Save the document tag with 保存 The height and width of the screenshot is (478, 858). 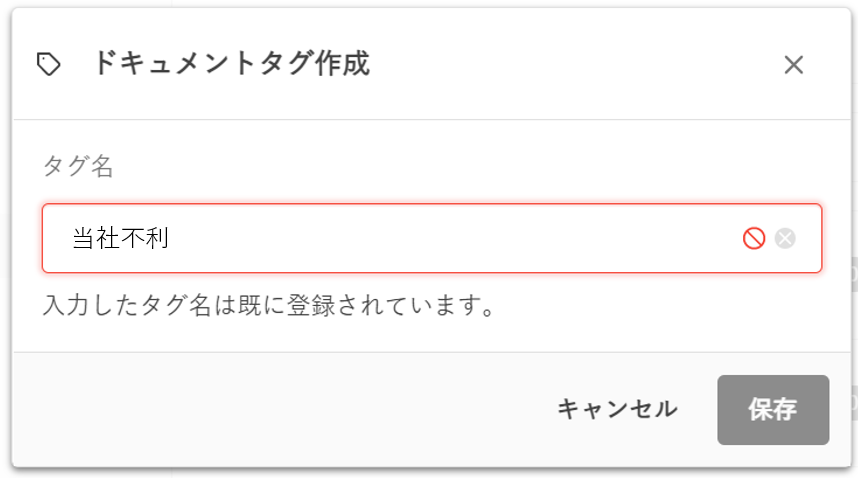tap(772, 409)
